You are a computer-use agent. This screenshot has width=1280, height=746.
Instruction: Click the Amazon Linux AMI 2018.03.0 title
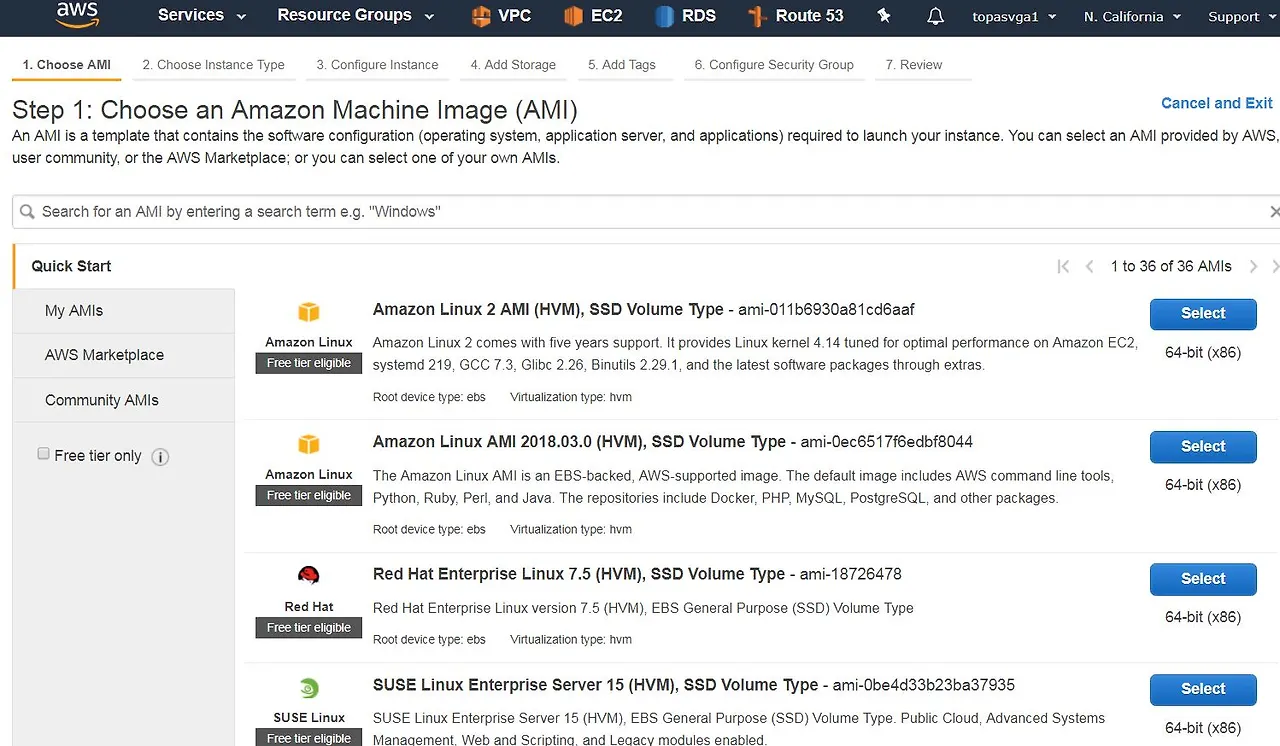coord(580,442)
